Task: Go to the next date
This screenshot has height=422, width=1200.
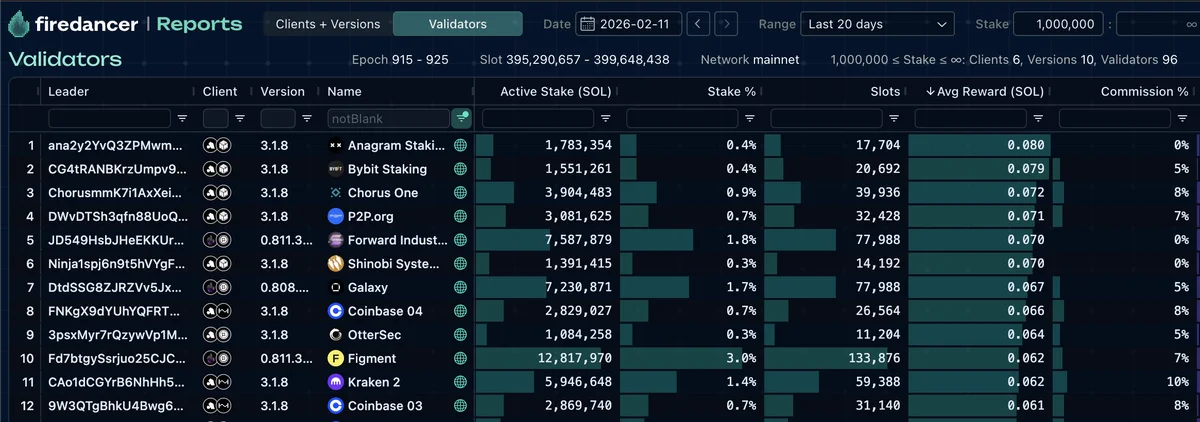Action: (x=727, y=23)
